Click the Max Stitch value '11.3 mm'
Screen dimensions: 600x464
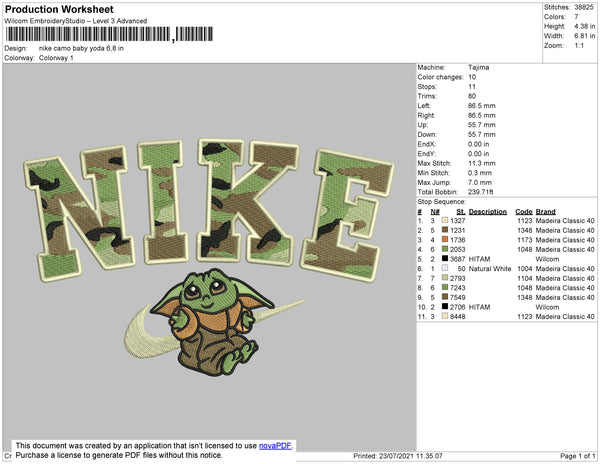pyautogui.click(x=481, y=163)
